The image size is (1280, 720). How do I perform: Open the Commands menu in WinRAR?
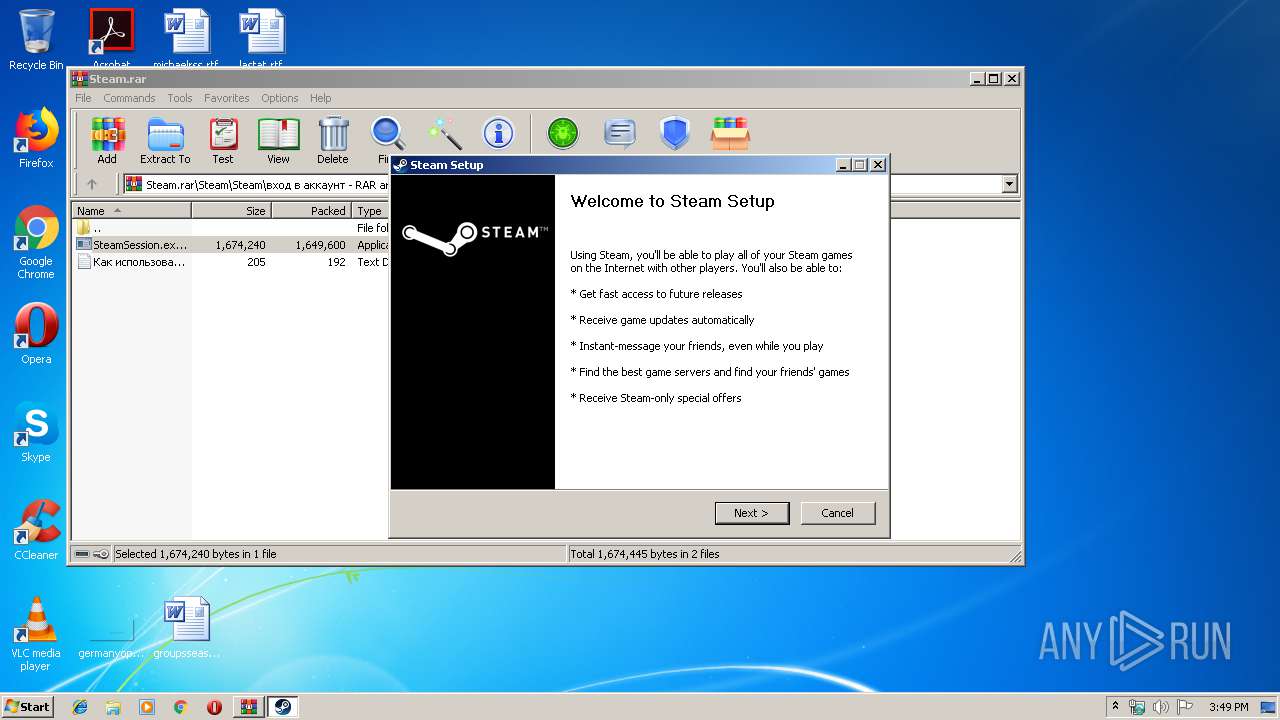(x=129, y=98)
